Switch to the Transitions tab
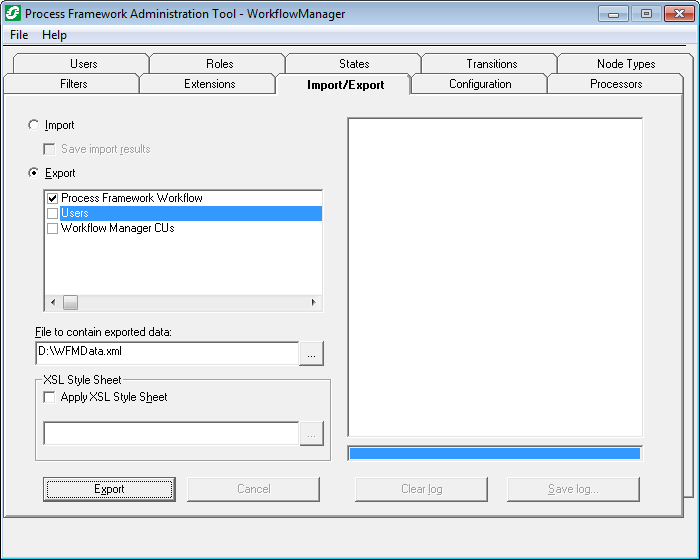 point(491,64)
